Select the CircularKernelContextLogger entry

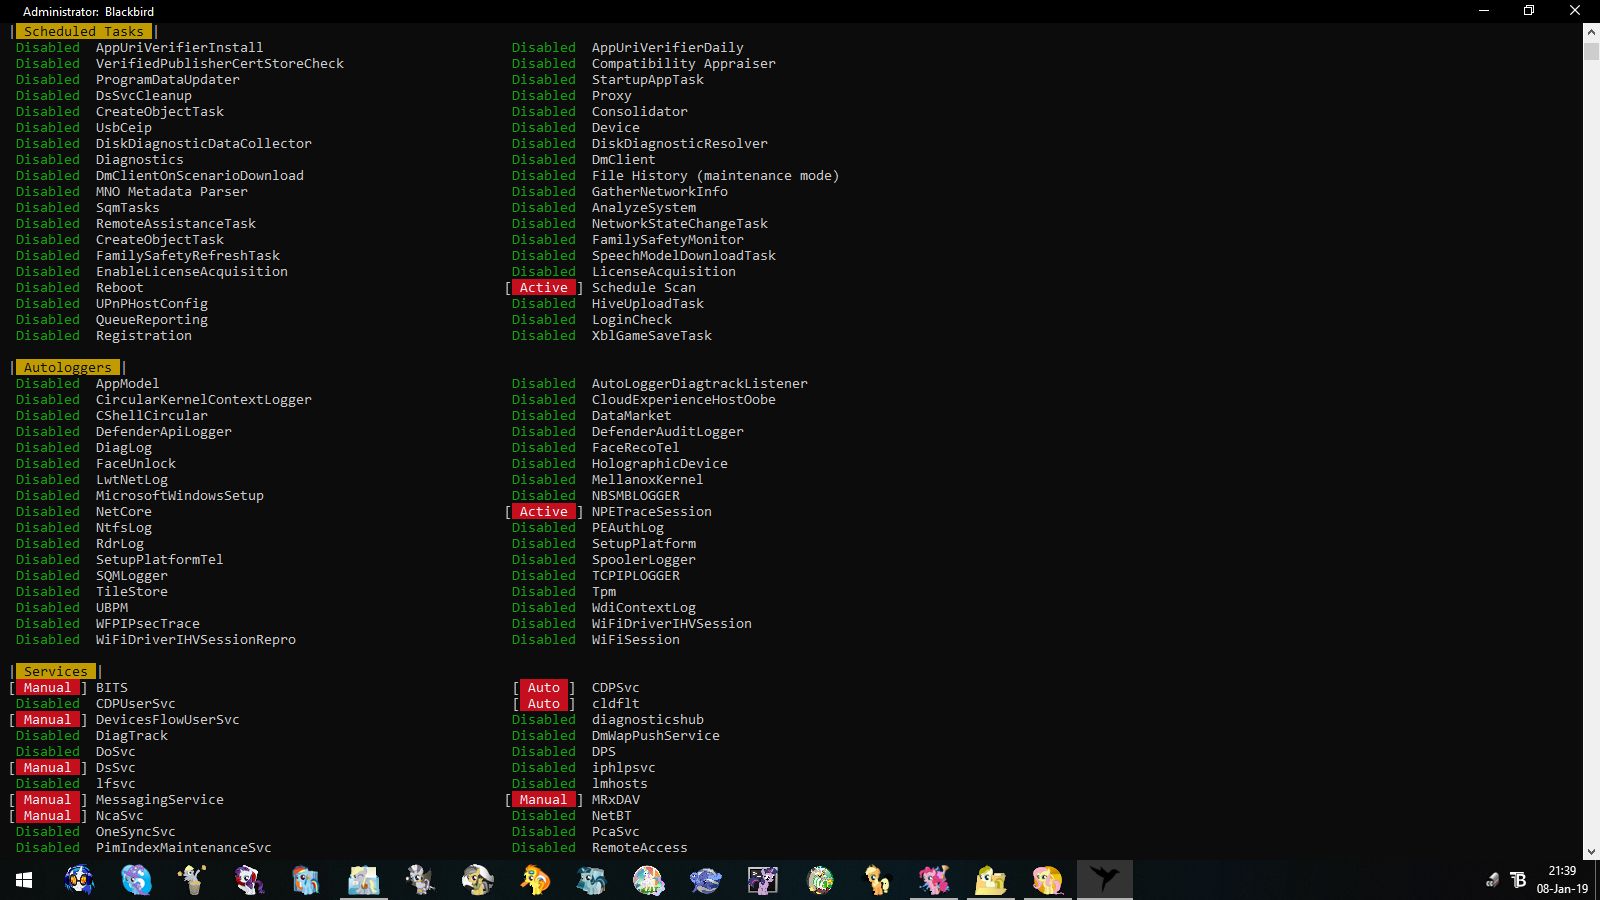click(204, 399)
